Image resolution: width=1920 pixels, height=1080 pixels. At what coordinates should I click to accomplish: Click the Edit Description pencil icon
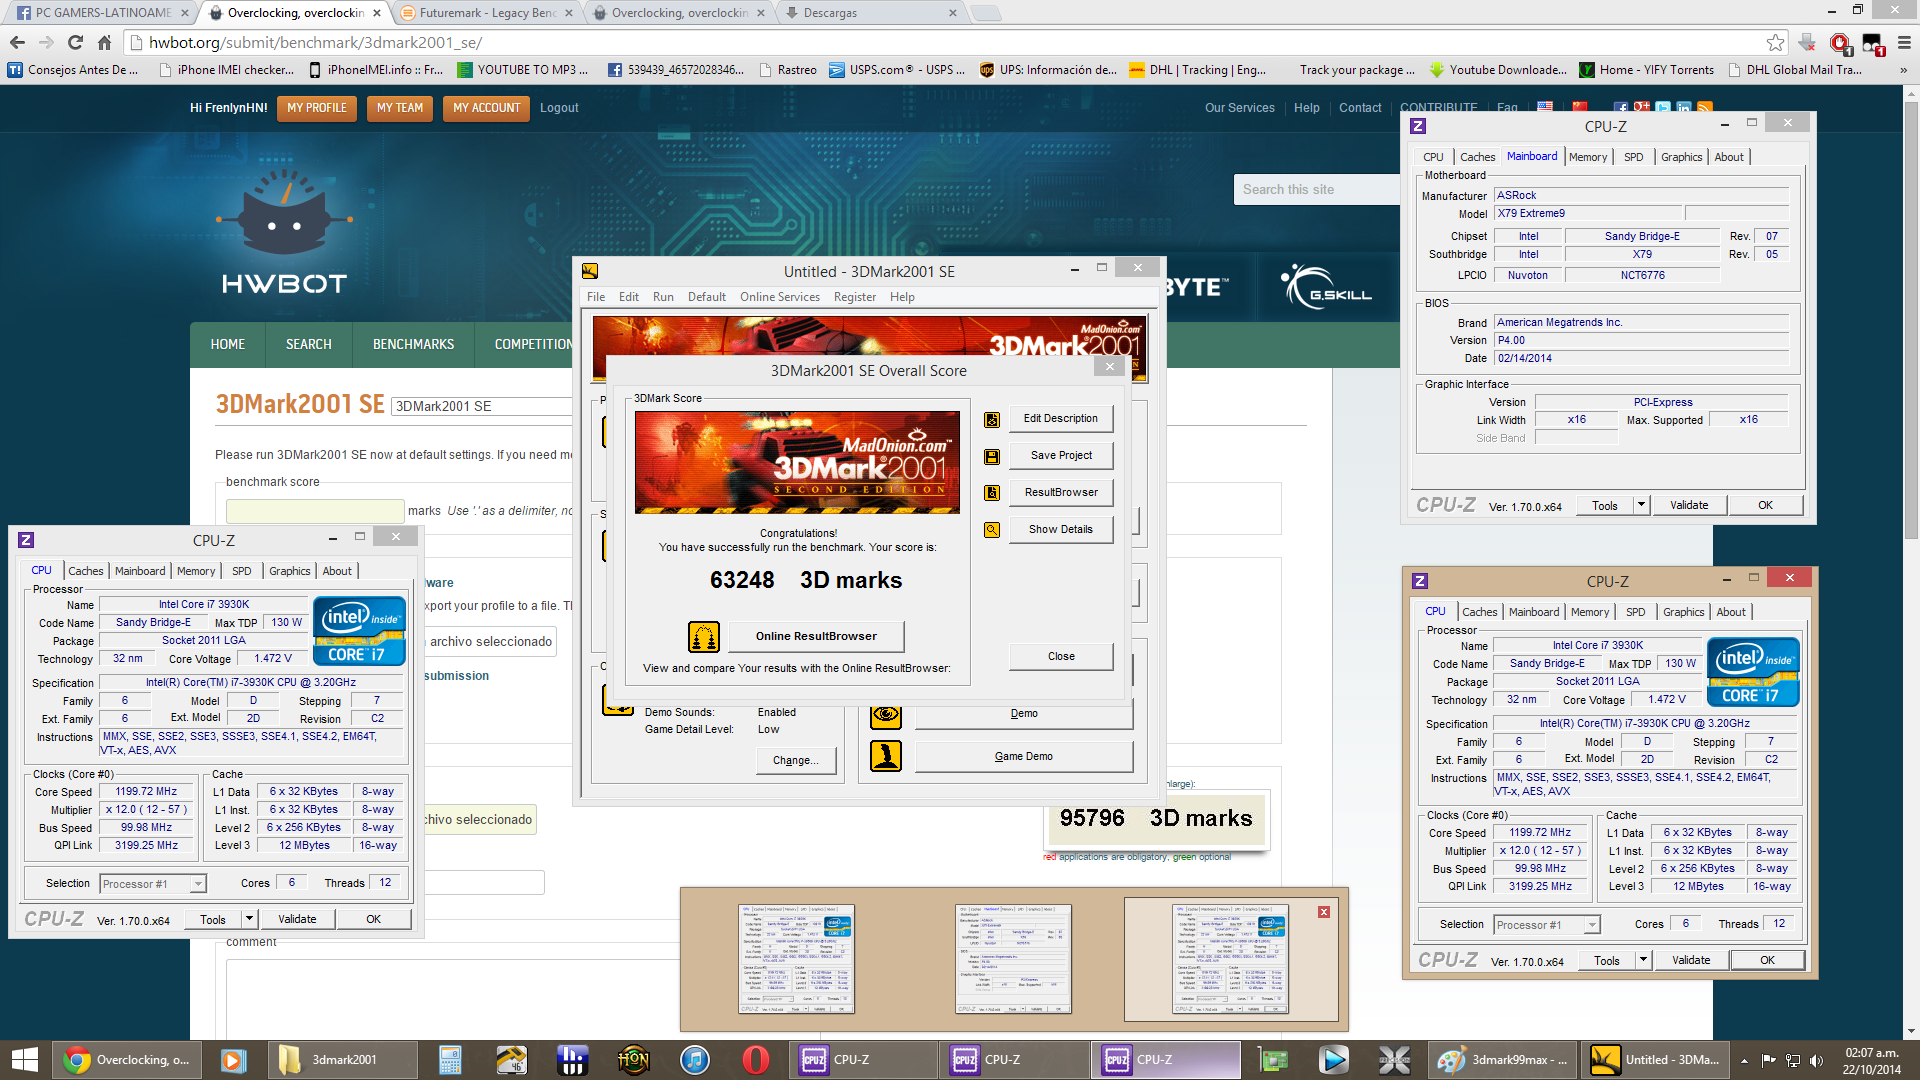tap(992, 419)
